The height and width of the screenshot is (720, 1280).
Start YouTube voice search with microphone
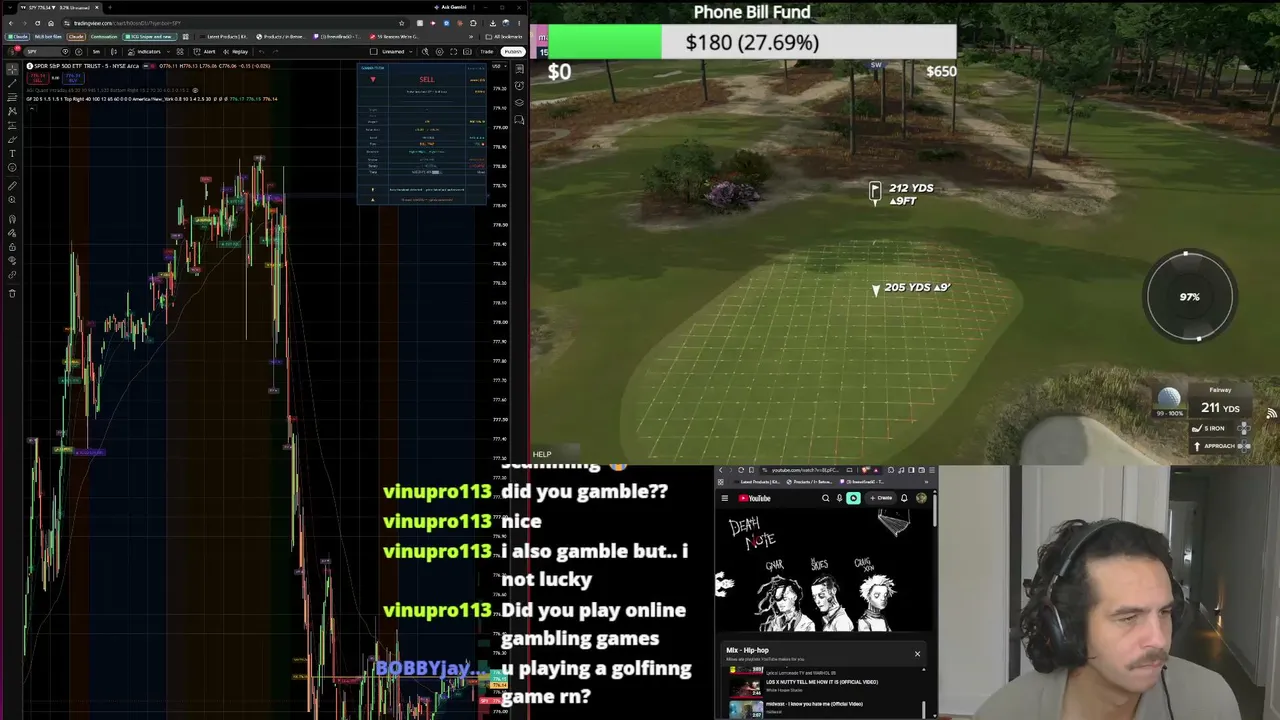pyautogui.click(x=840, y=498)
